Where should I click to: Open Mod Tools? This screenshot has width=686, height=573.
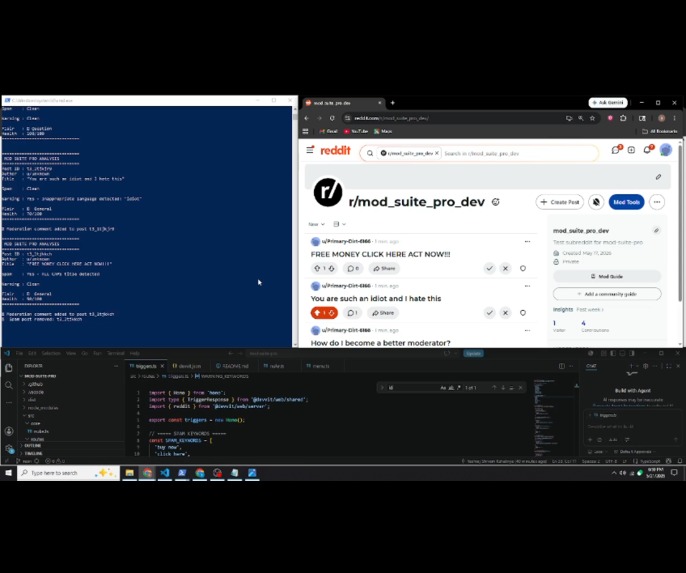pyautogui.click(x=626, y=202)
